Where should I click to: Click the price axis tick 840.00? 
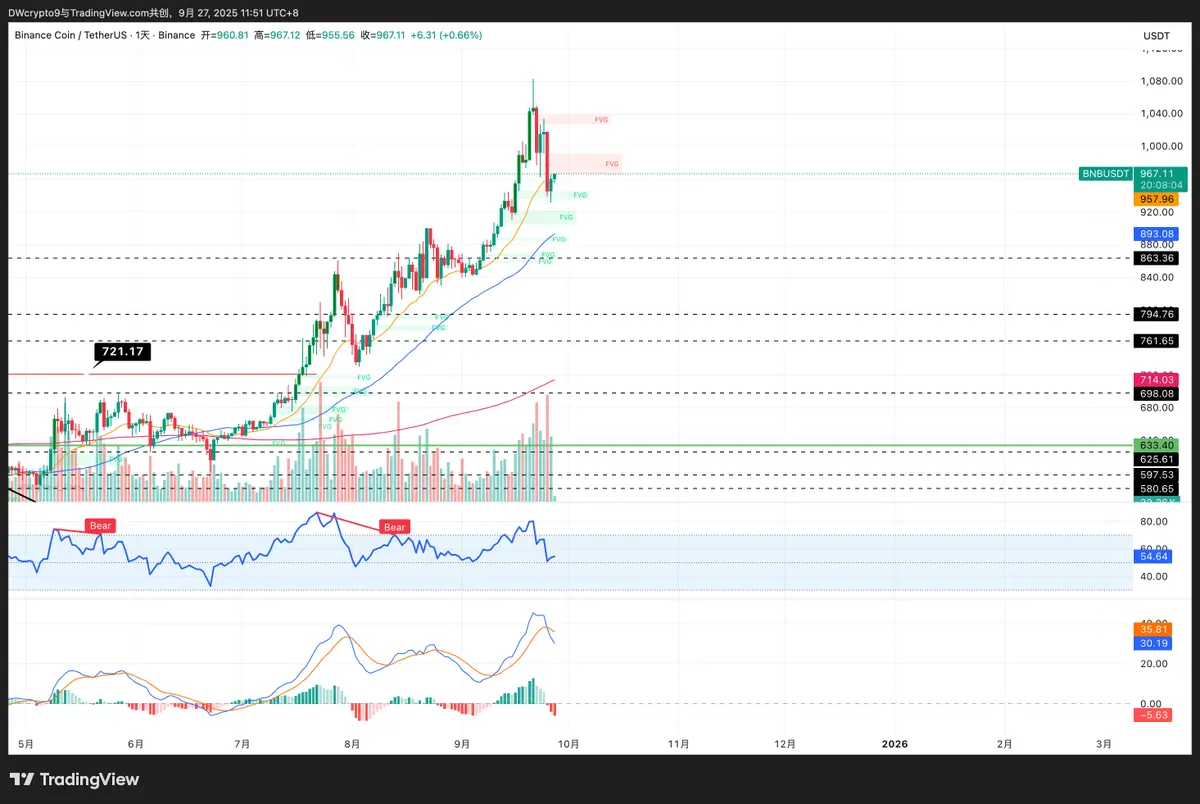1156,277
